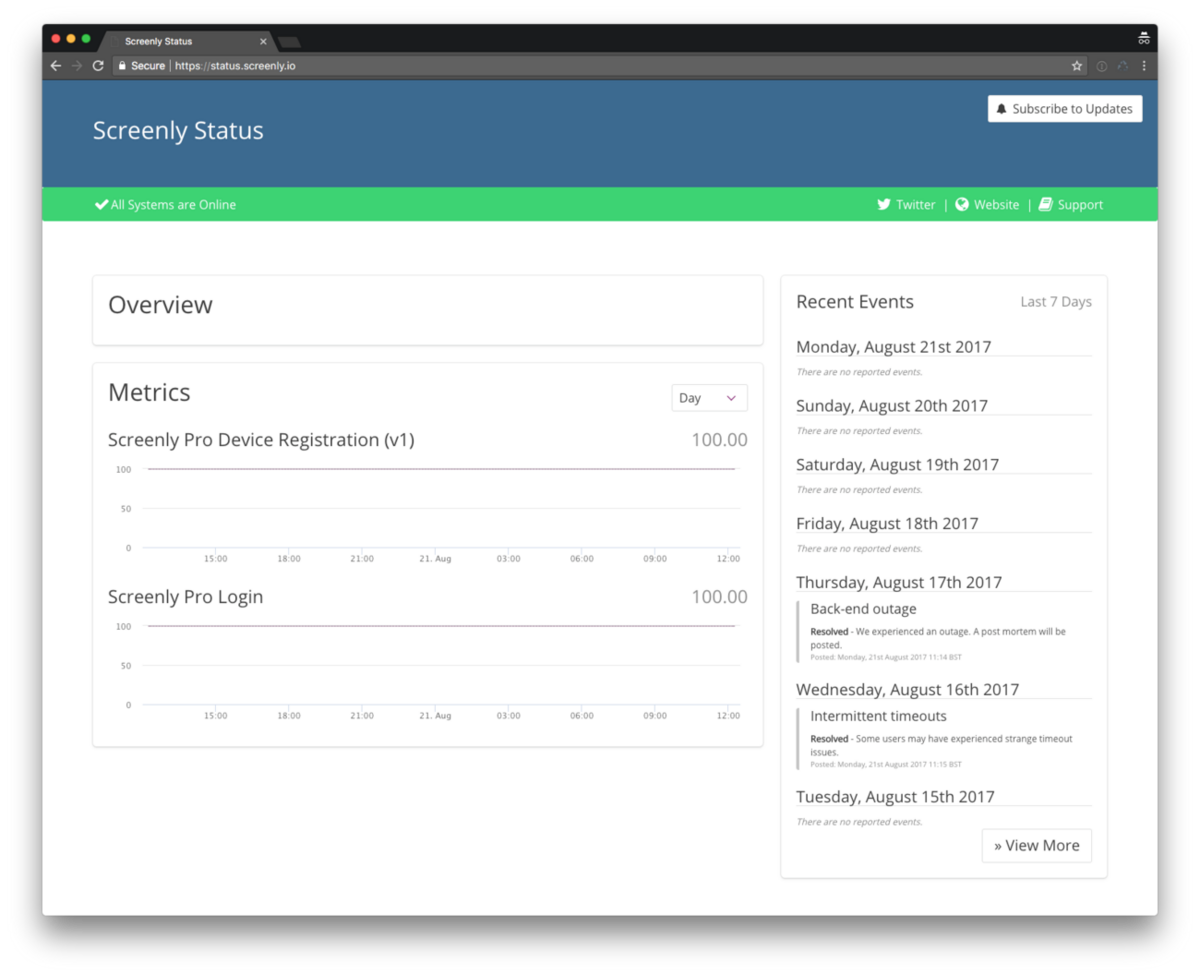This screenshot has height=976, width=1200.
Task: Click the Twitter bird icon
Action: coord(884,205)
